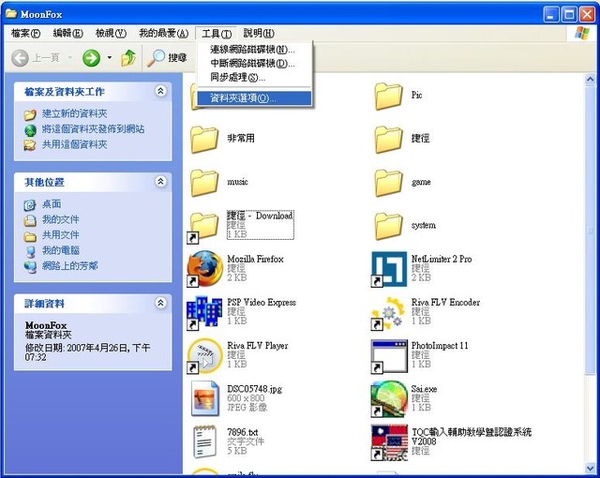Select the Mozilla Firefox label
Image resolution: width=600 pixels, height=478 pixels.
coord(255,259)
